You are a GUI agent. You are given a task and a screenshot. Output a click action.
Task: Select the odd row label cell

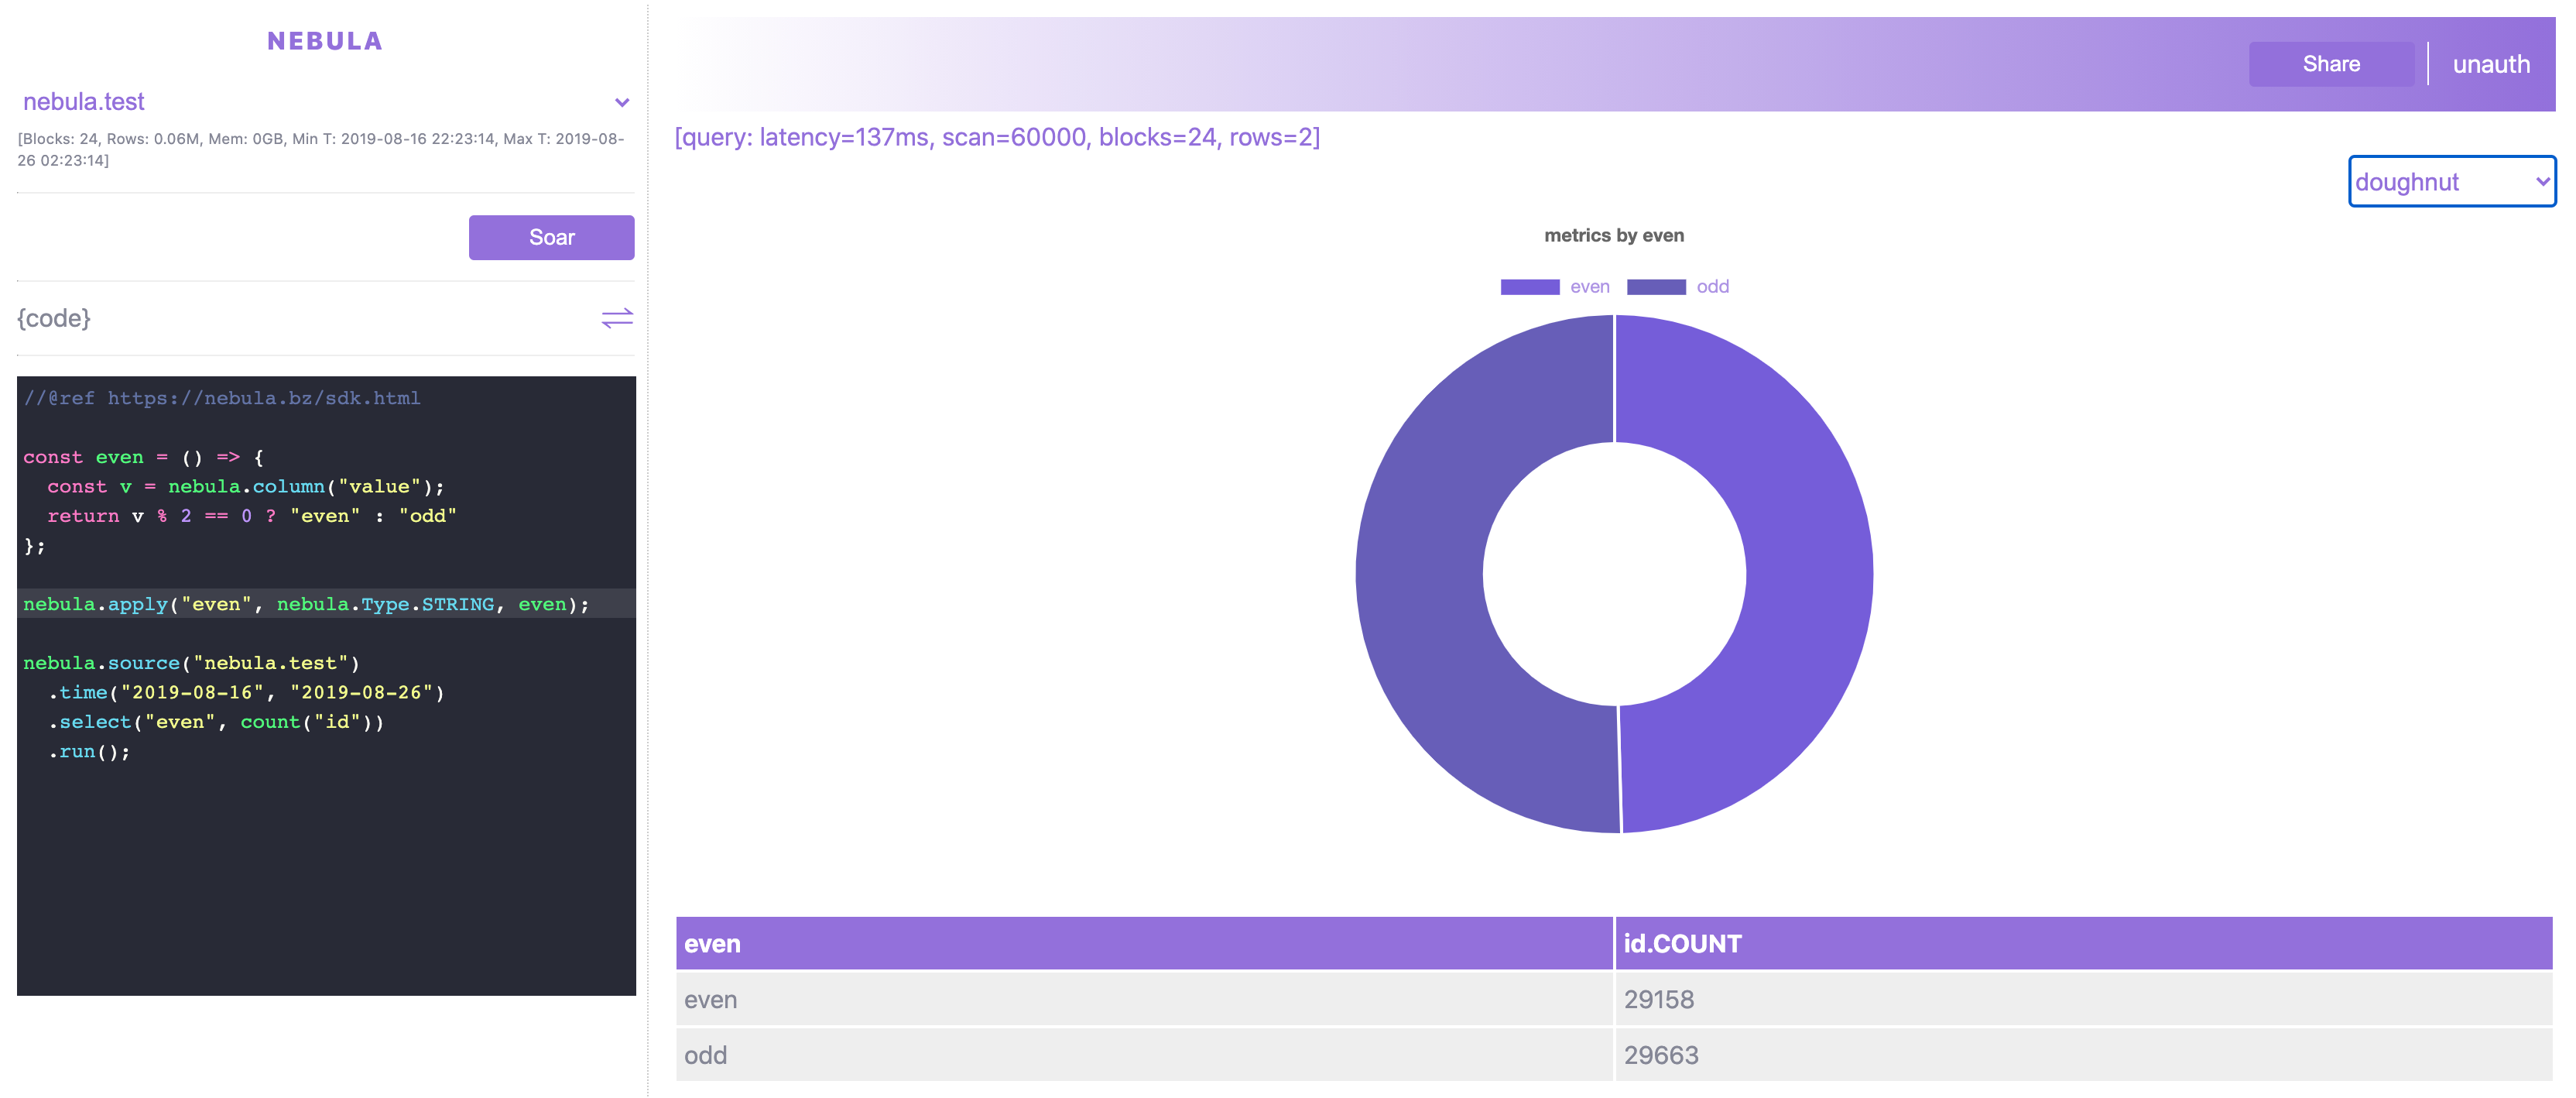(705, 1055)
